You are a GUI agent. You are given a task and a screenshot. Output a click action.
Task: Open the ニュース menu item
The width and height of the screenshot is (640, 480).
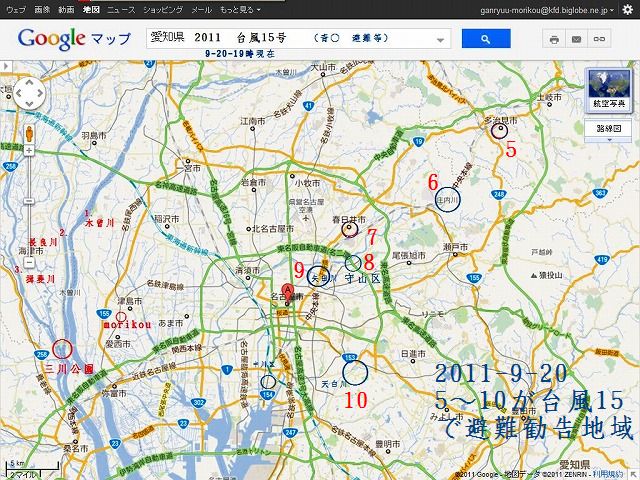121,9
